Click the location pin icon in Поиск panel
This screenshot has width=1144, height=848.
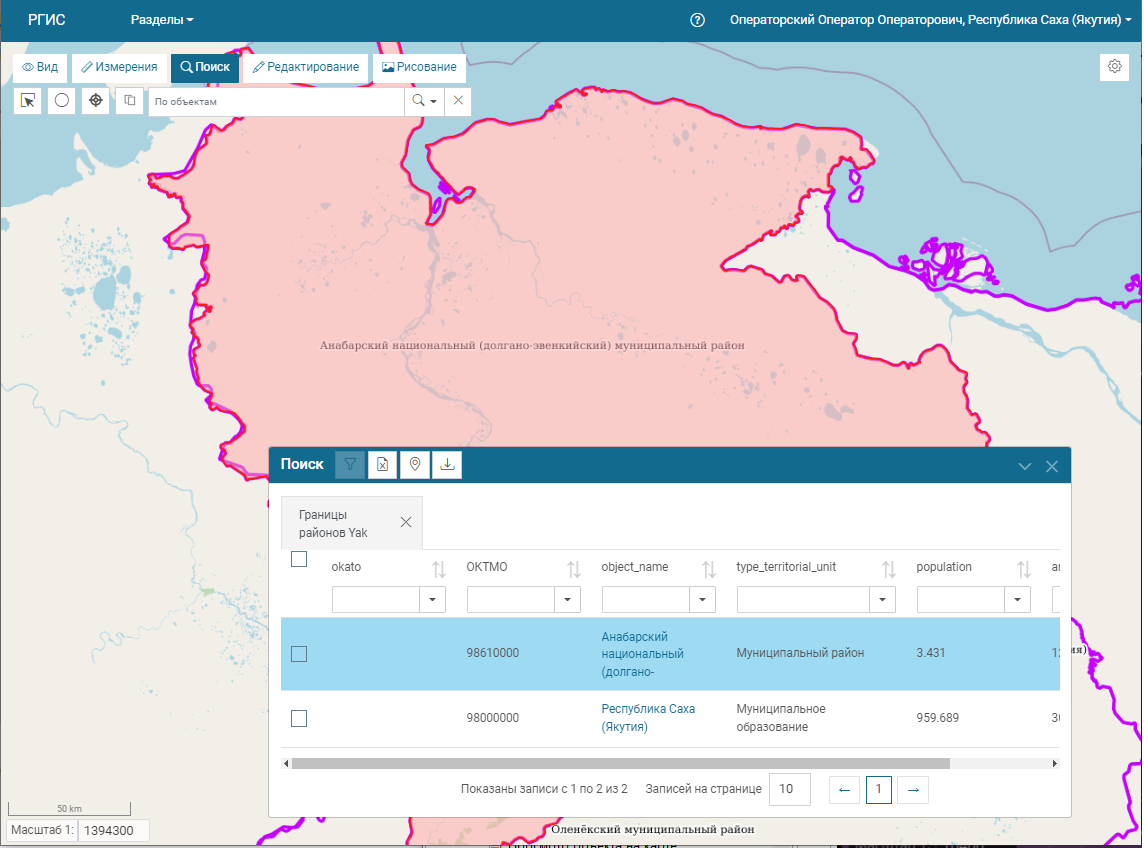[414, 464]
